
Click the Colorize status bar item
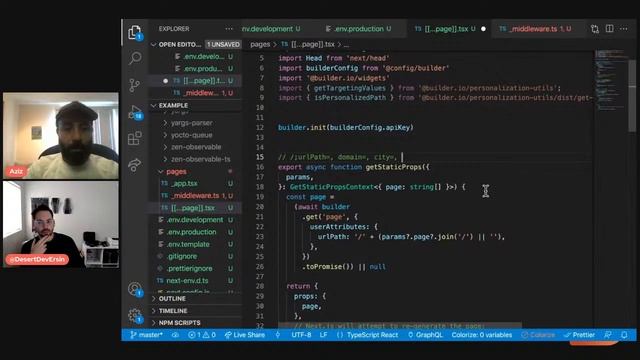point(538,335)
